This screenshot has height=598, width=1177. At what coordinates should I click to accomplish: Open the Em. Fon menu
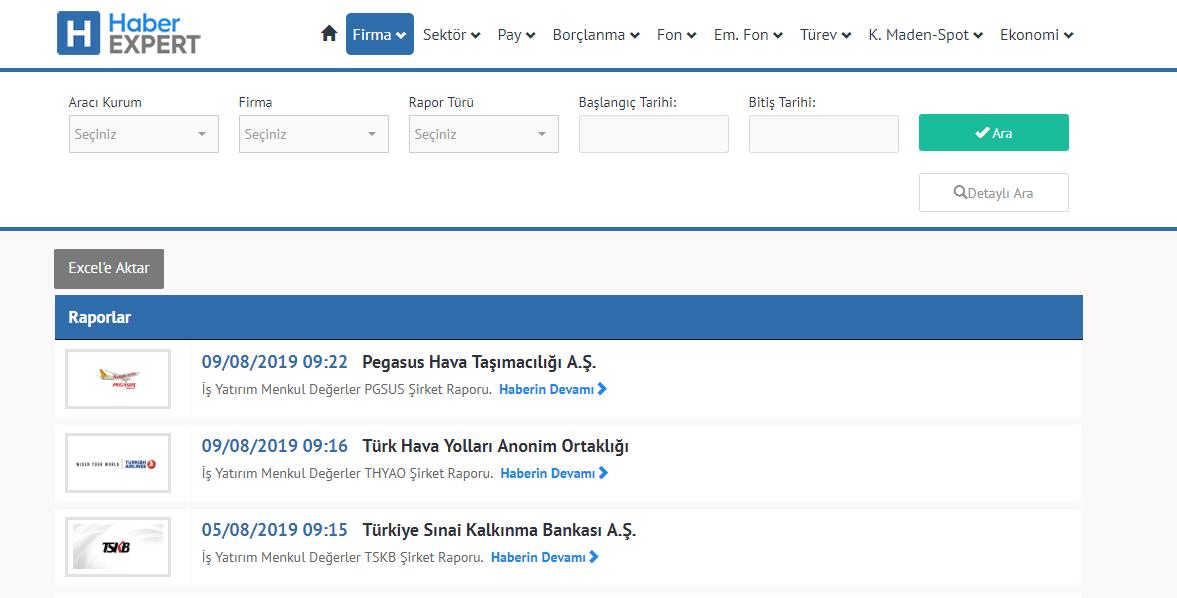click(748, 35)
